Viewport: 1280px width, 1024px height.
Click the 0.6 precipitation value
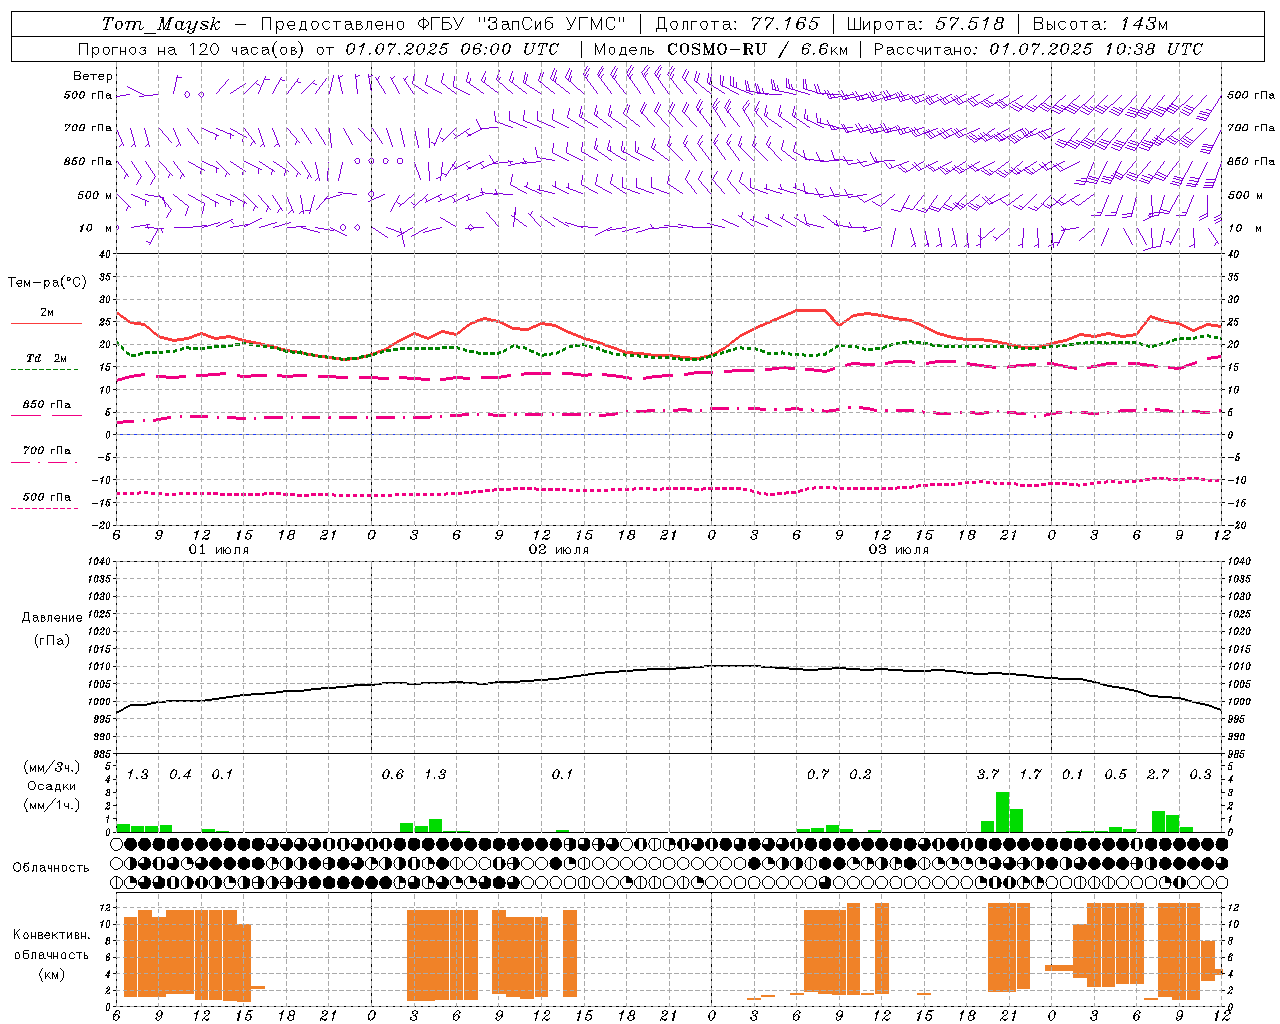pos(393,774)
